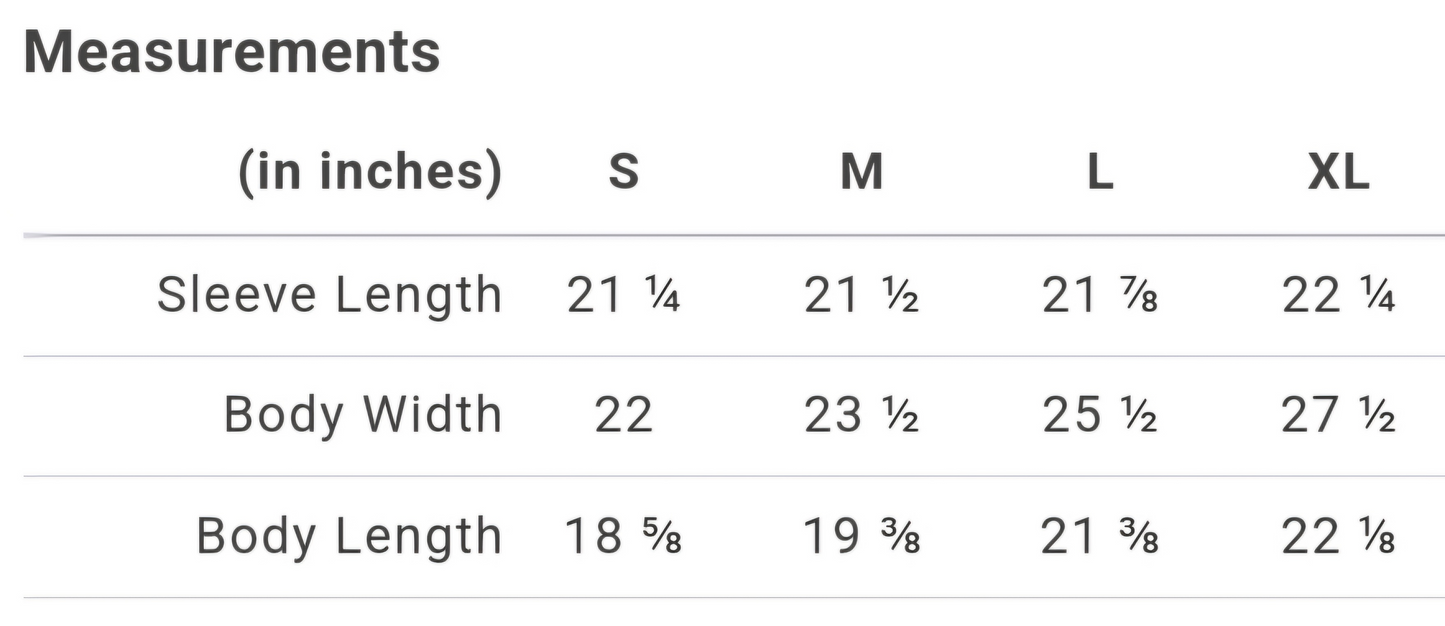Image resolution: width=1445 pixels, height=626 pixels.
Task: Select the Body Width row label
Action: point(362,415)
